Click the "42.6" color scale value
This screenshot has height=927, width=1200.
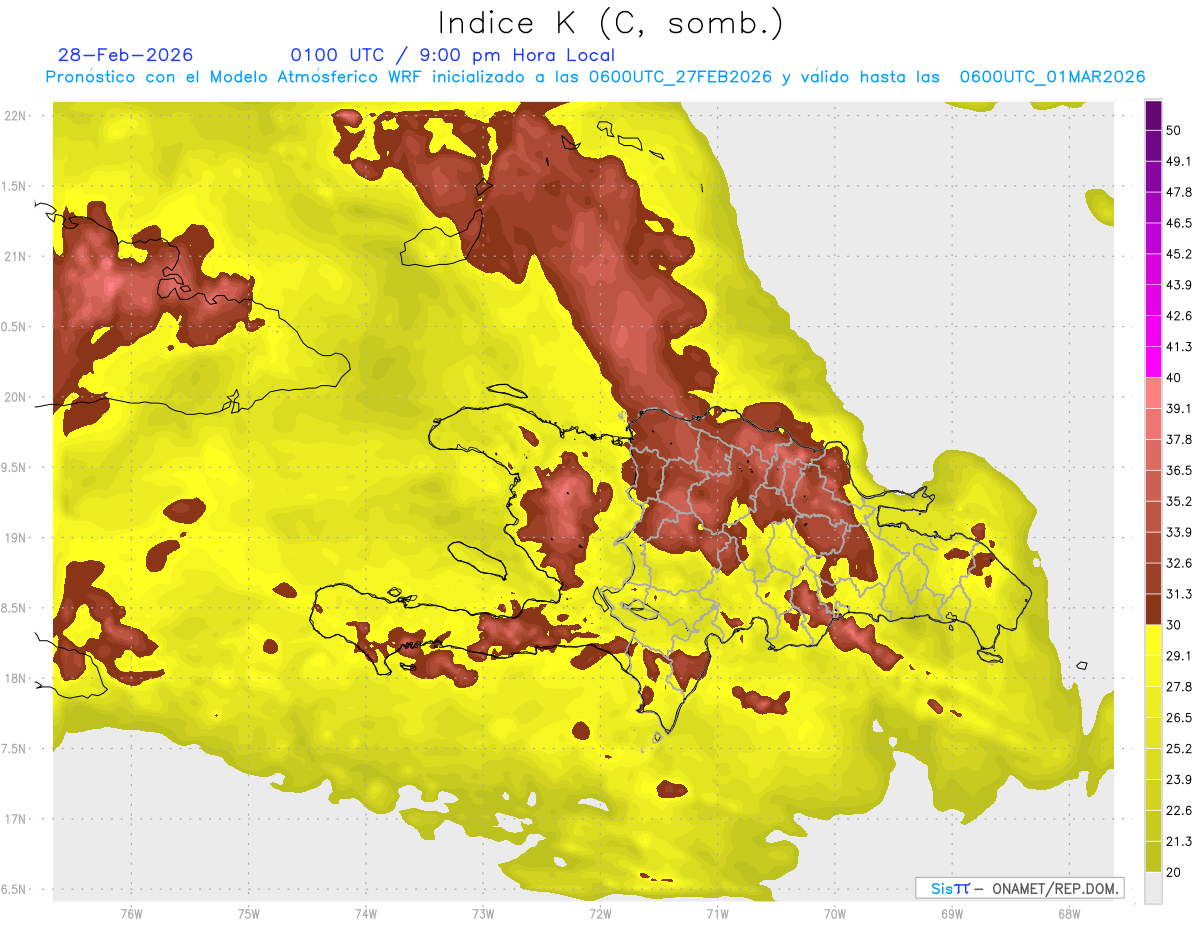click(x=1178, y=316)
